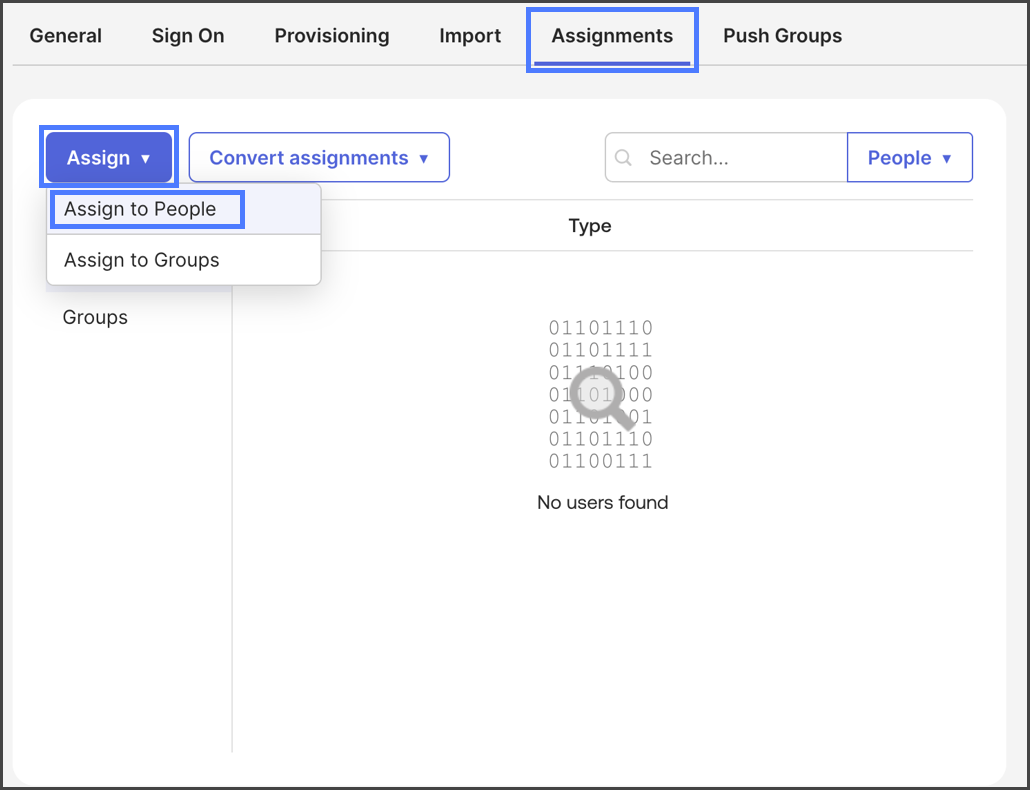Image resolution: width=1030 pixels, height=790 pixels.
Task: Choose Assign to People from the menu
Action: [140, 209]
